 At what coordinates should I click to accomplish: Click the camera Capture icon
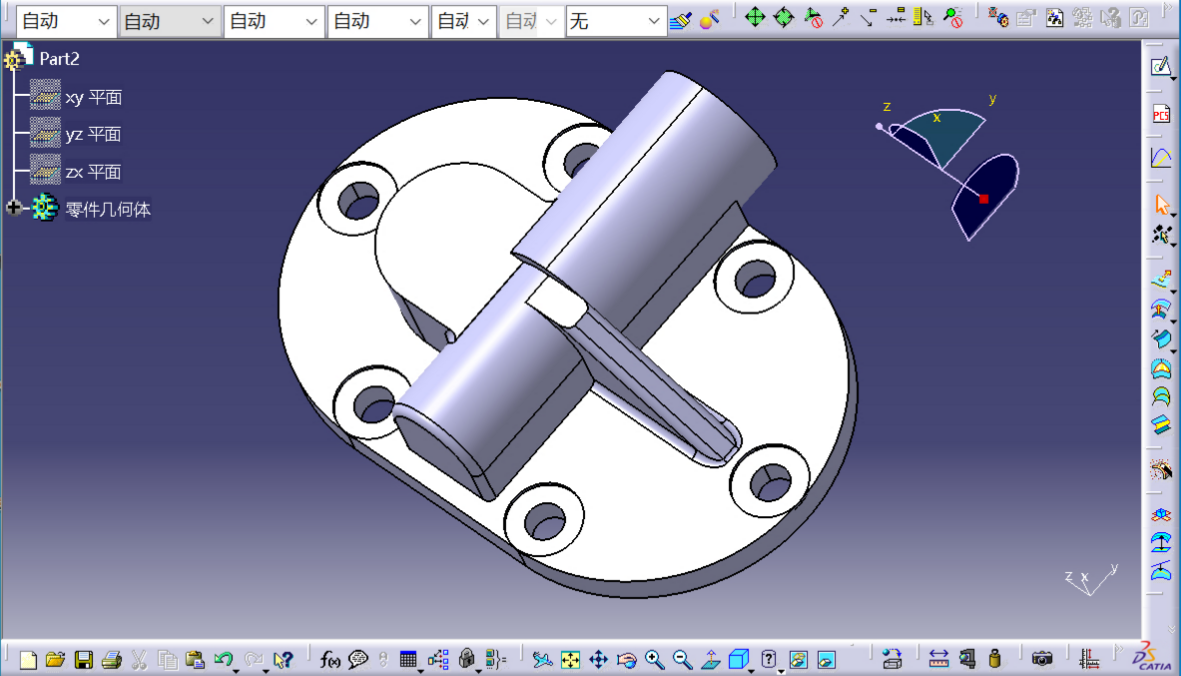tap(1042, 659)
